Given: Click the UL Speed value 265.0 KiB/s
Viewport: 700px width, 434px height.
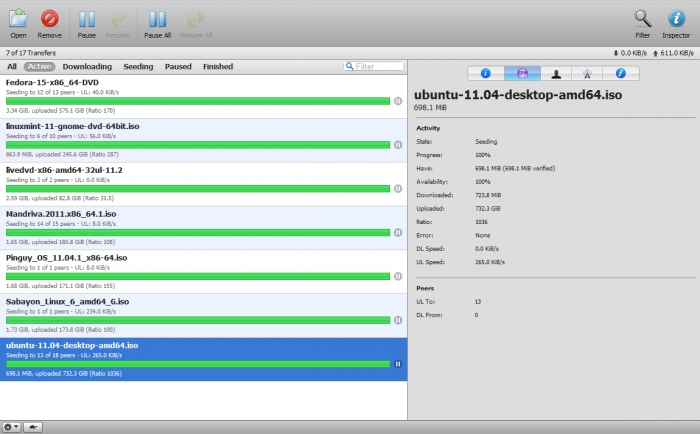Looking at the screenshot, I should (x=490, y=262).
